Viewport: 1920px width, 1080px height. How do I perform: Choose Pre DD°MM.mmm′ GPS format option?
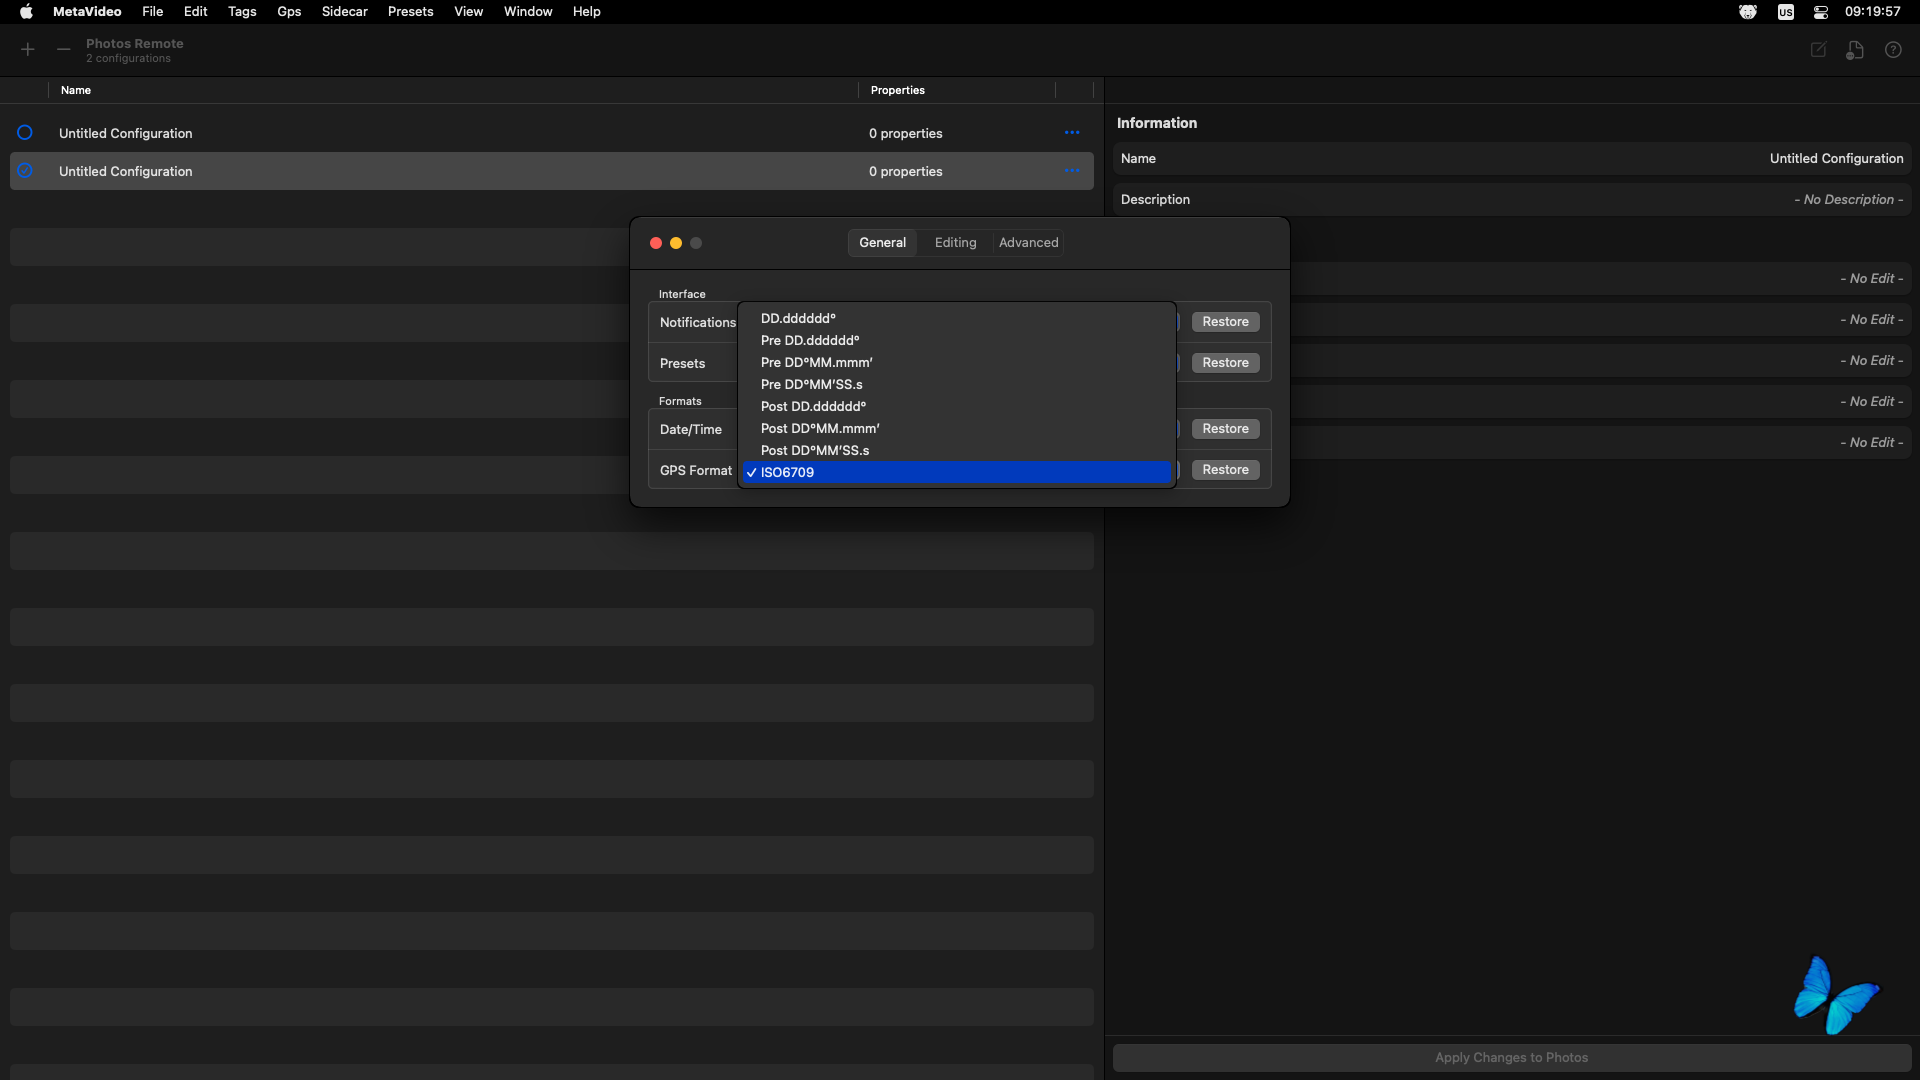(816, 362)
